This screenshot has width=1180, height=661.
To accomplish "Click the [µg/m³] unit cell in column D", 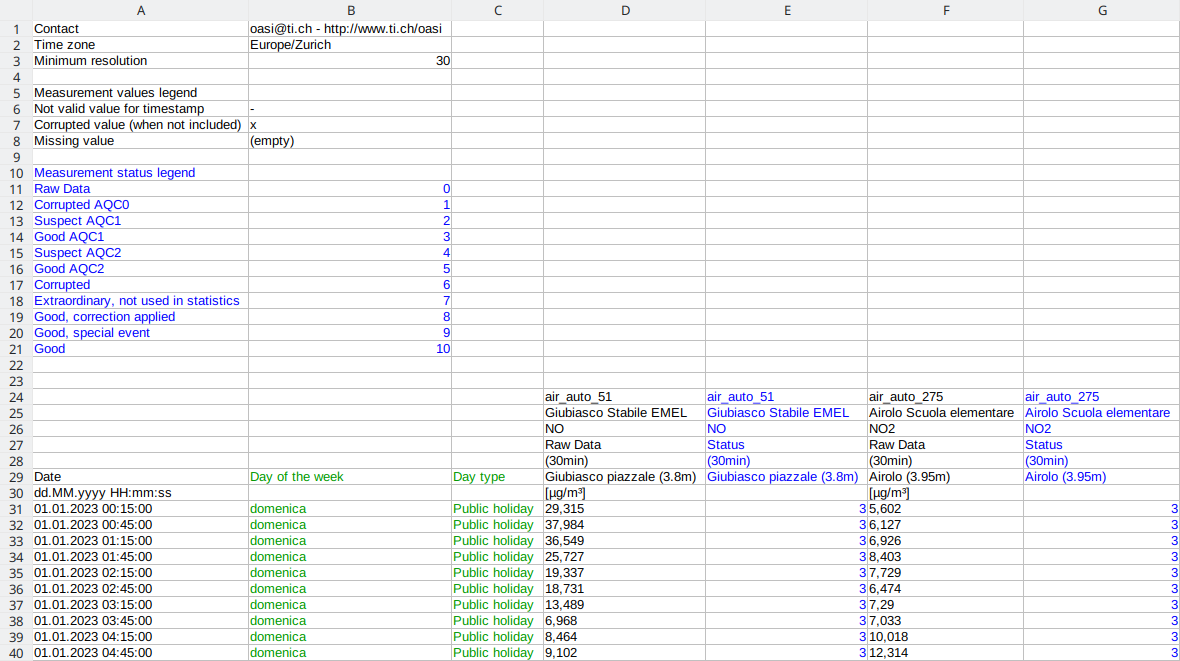I will coord(625,492).
